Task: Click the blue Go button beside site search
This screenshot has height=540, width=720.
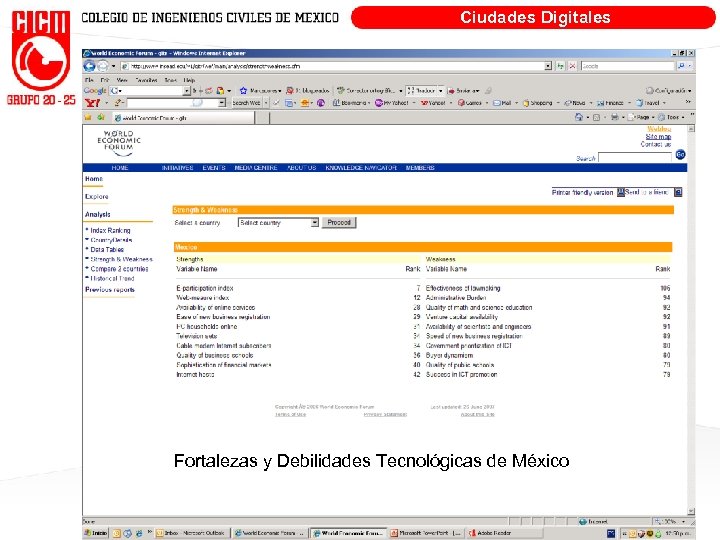Action: pyautogui.click(x=681, y=154)
